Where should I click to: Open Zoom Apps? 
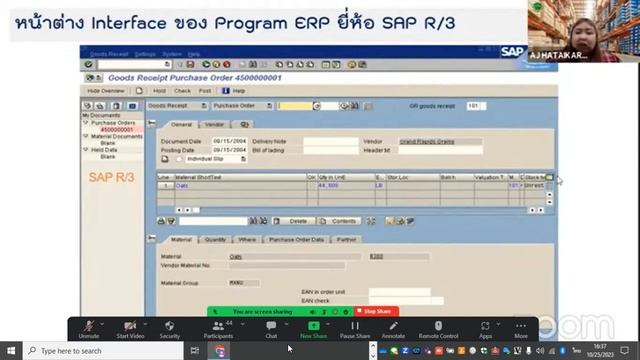(485, 326)
